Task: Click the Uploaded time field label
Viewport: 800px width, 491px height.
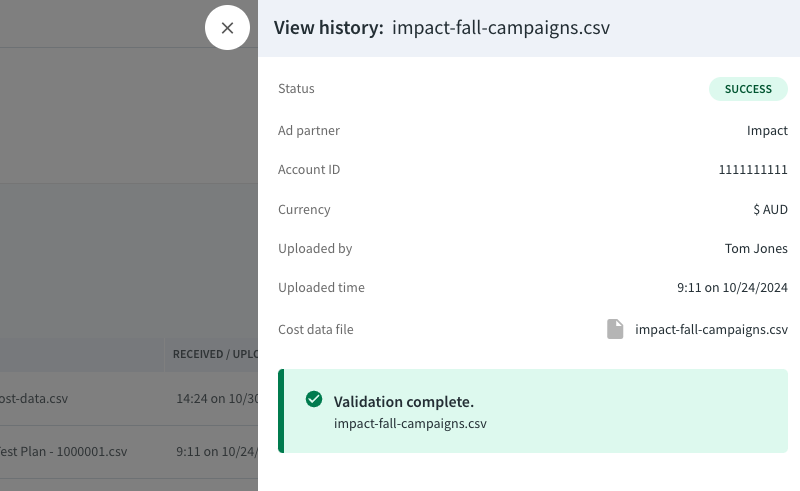Action: tap(321, 287)
